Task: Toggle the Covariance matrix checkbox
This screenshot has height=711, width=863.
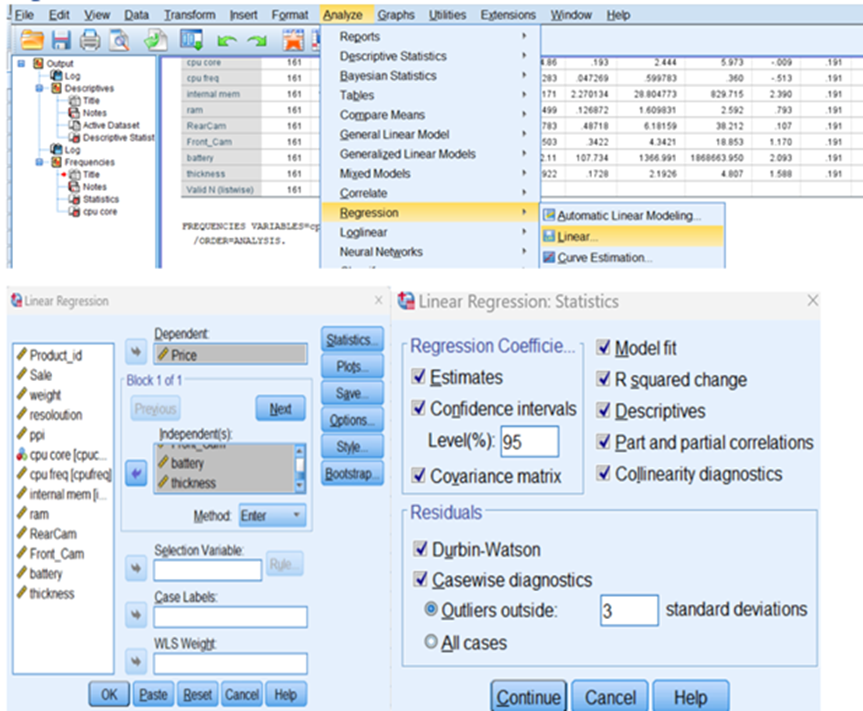Action: tap(418, 475)
